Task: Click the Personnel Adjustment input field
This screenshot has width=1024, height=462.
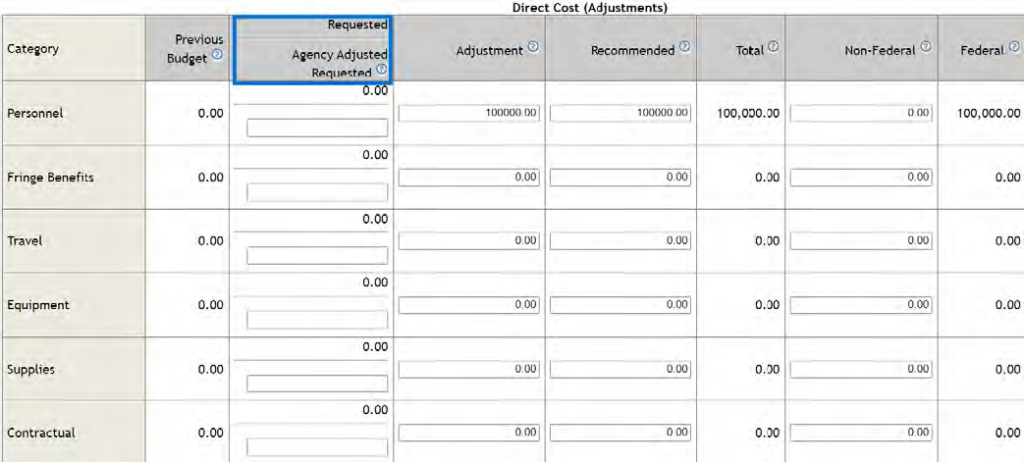Action: click(470, 113)
